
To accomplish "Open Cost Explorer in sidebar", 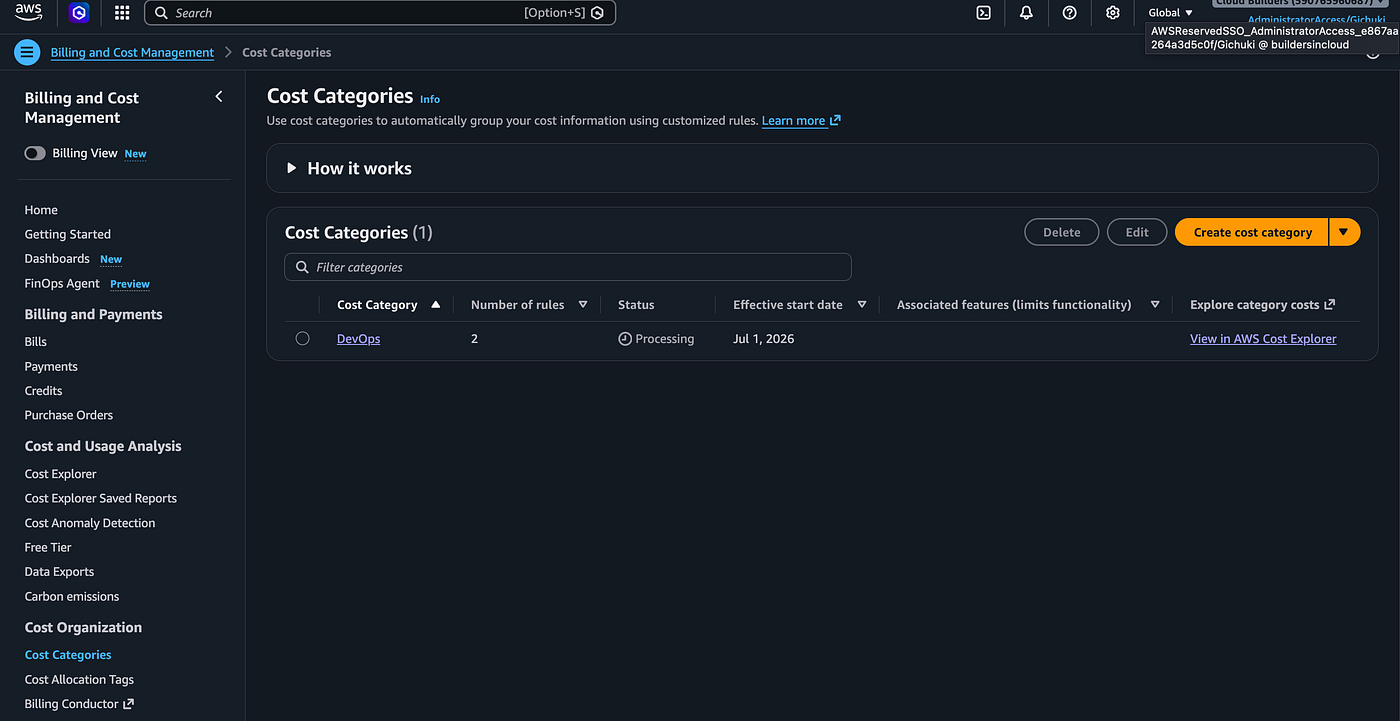I will pyautogui.click(x=60, y=474).
